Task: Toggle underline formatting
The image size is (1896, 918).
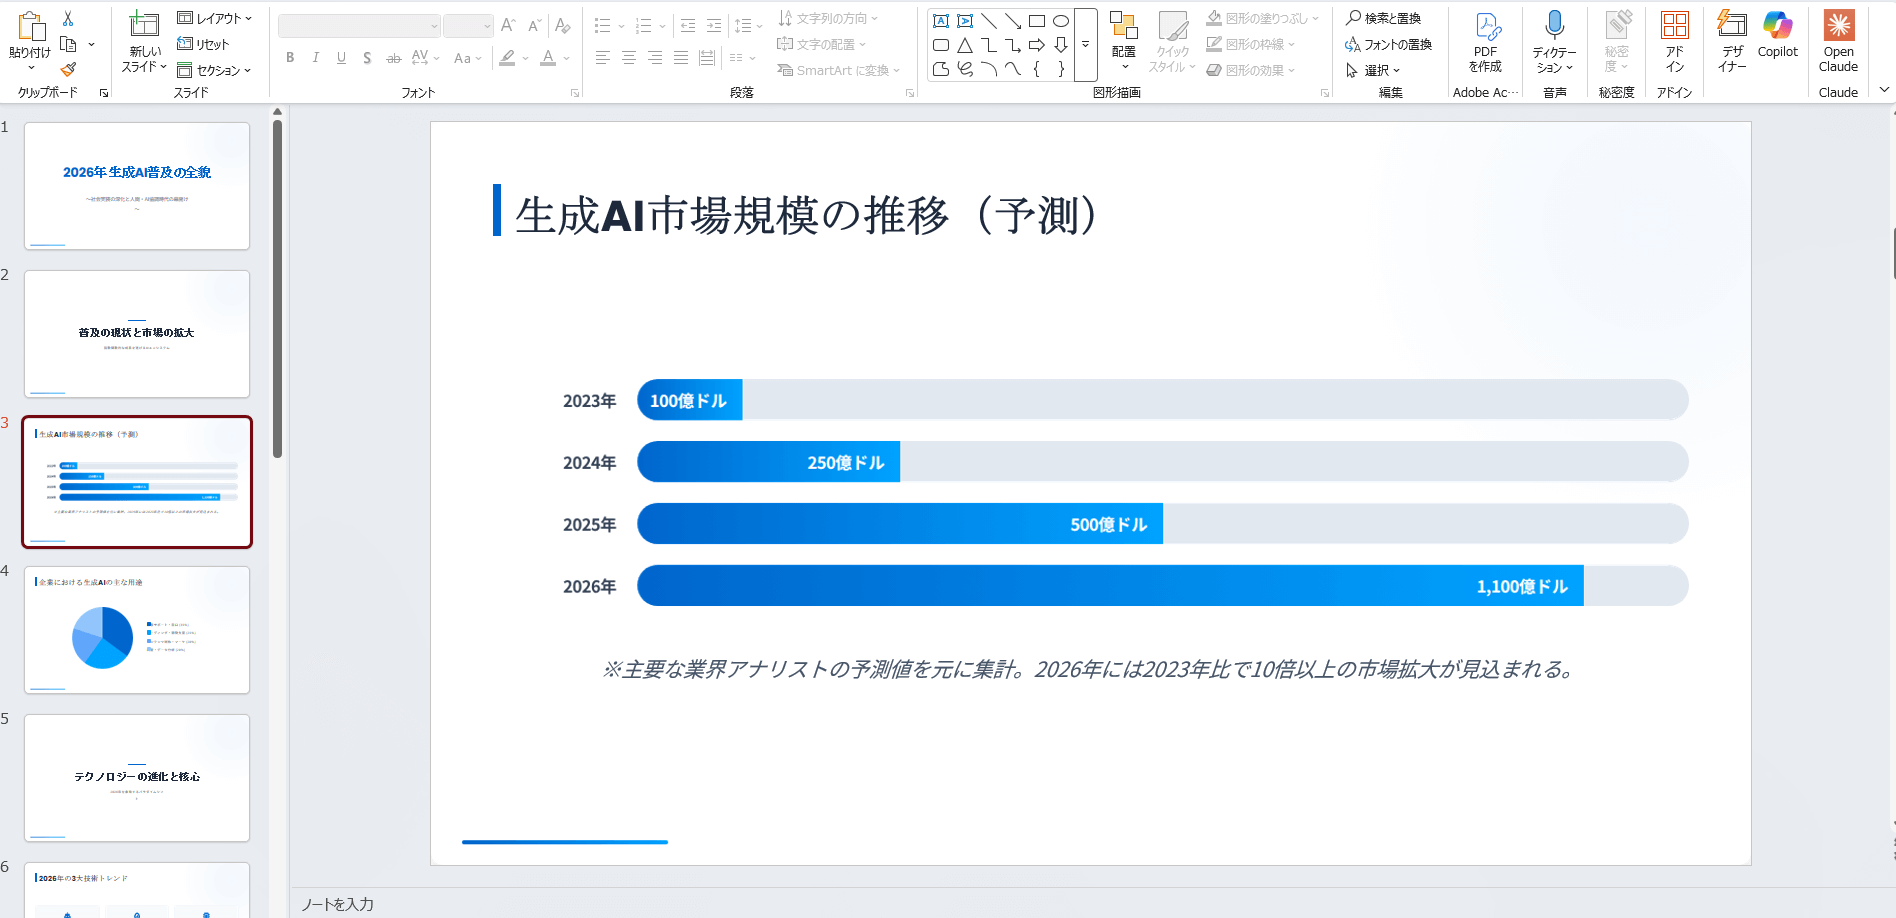Action: (342, 58)
